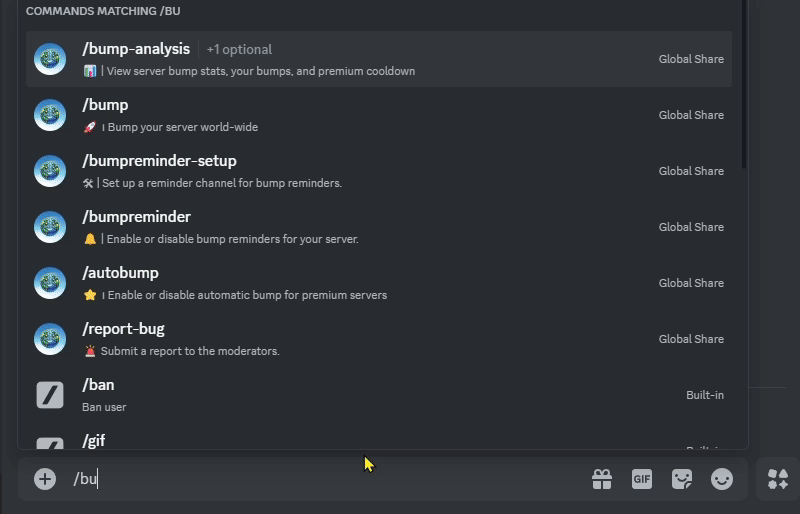Viewport: 800px width, 514px height.
Task: Click the bot avatar beside /bump
Action: (50, 115)
